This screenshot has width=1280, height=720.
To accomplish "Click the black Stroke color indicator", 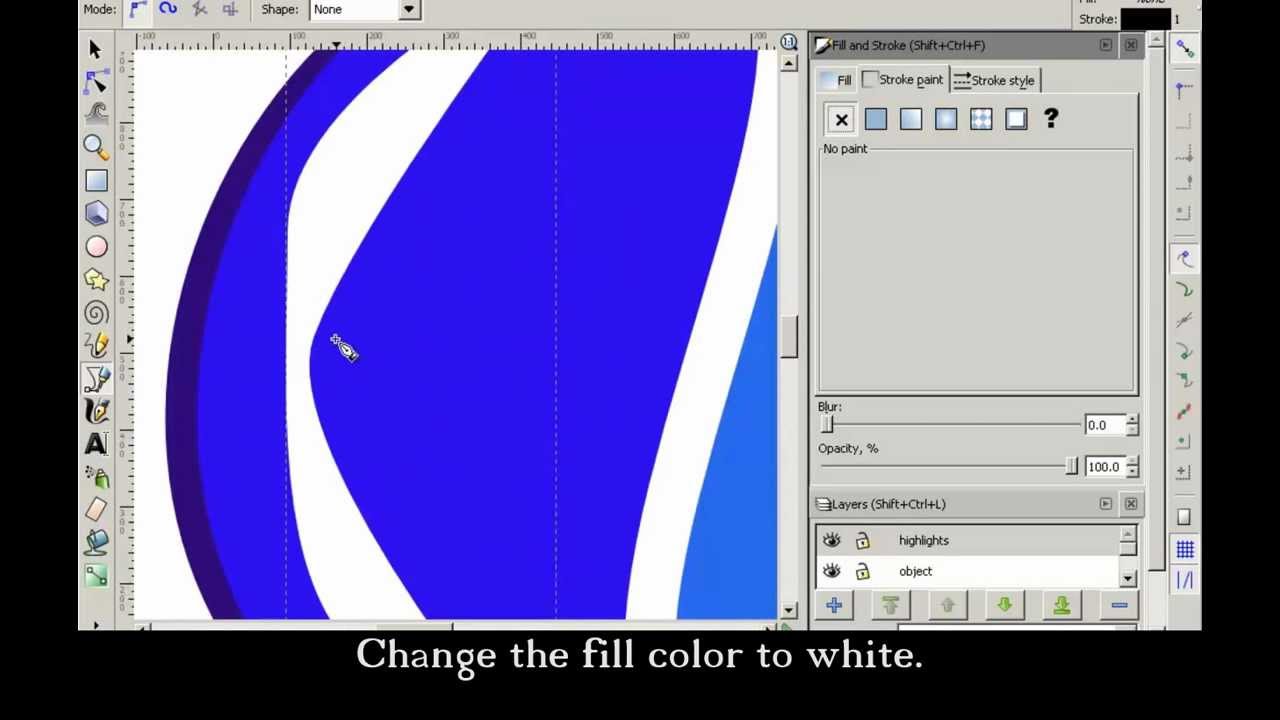I will pyautogui.click(x=1146, y=19).
